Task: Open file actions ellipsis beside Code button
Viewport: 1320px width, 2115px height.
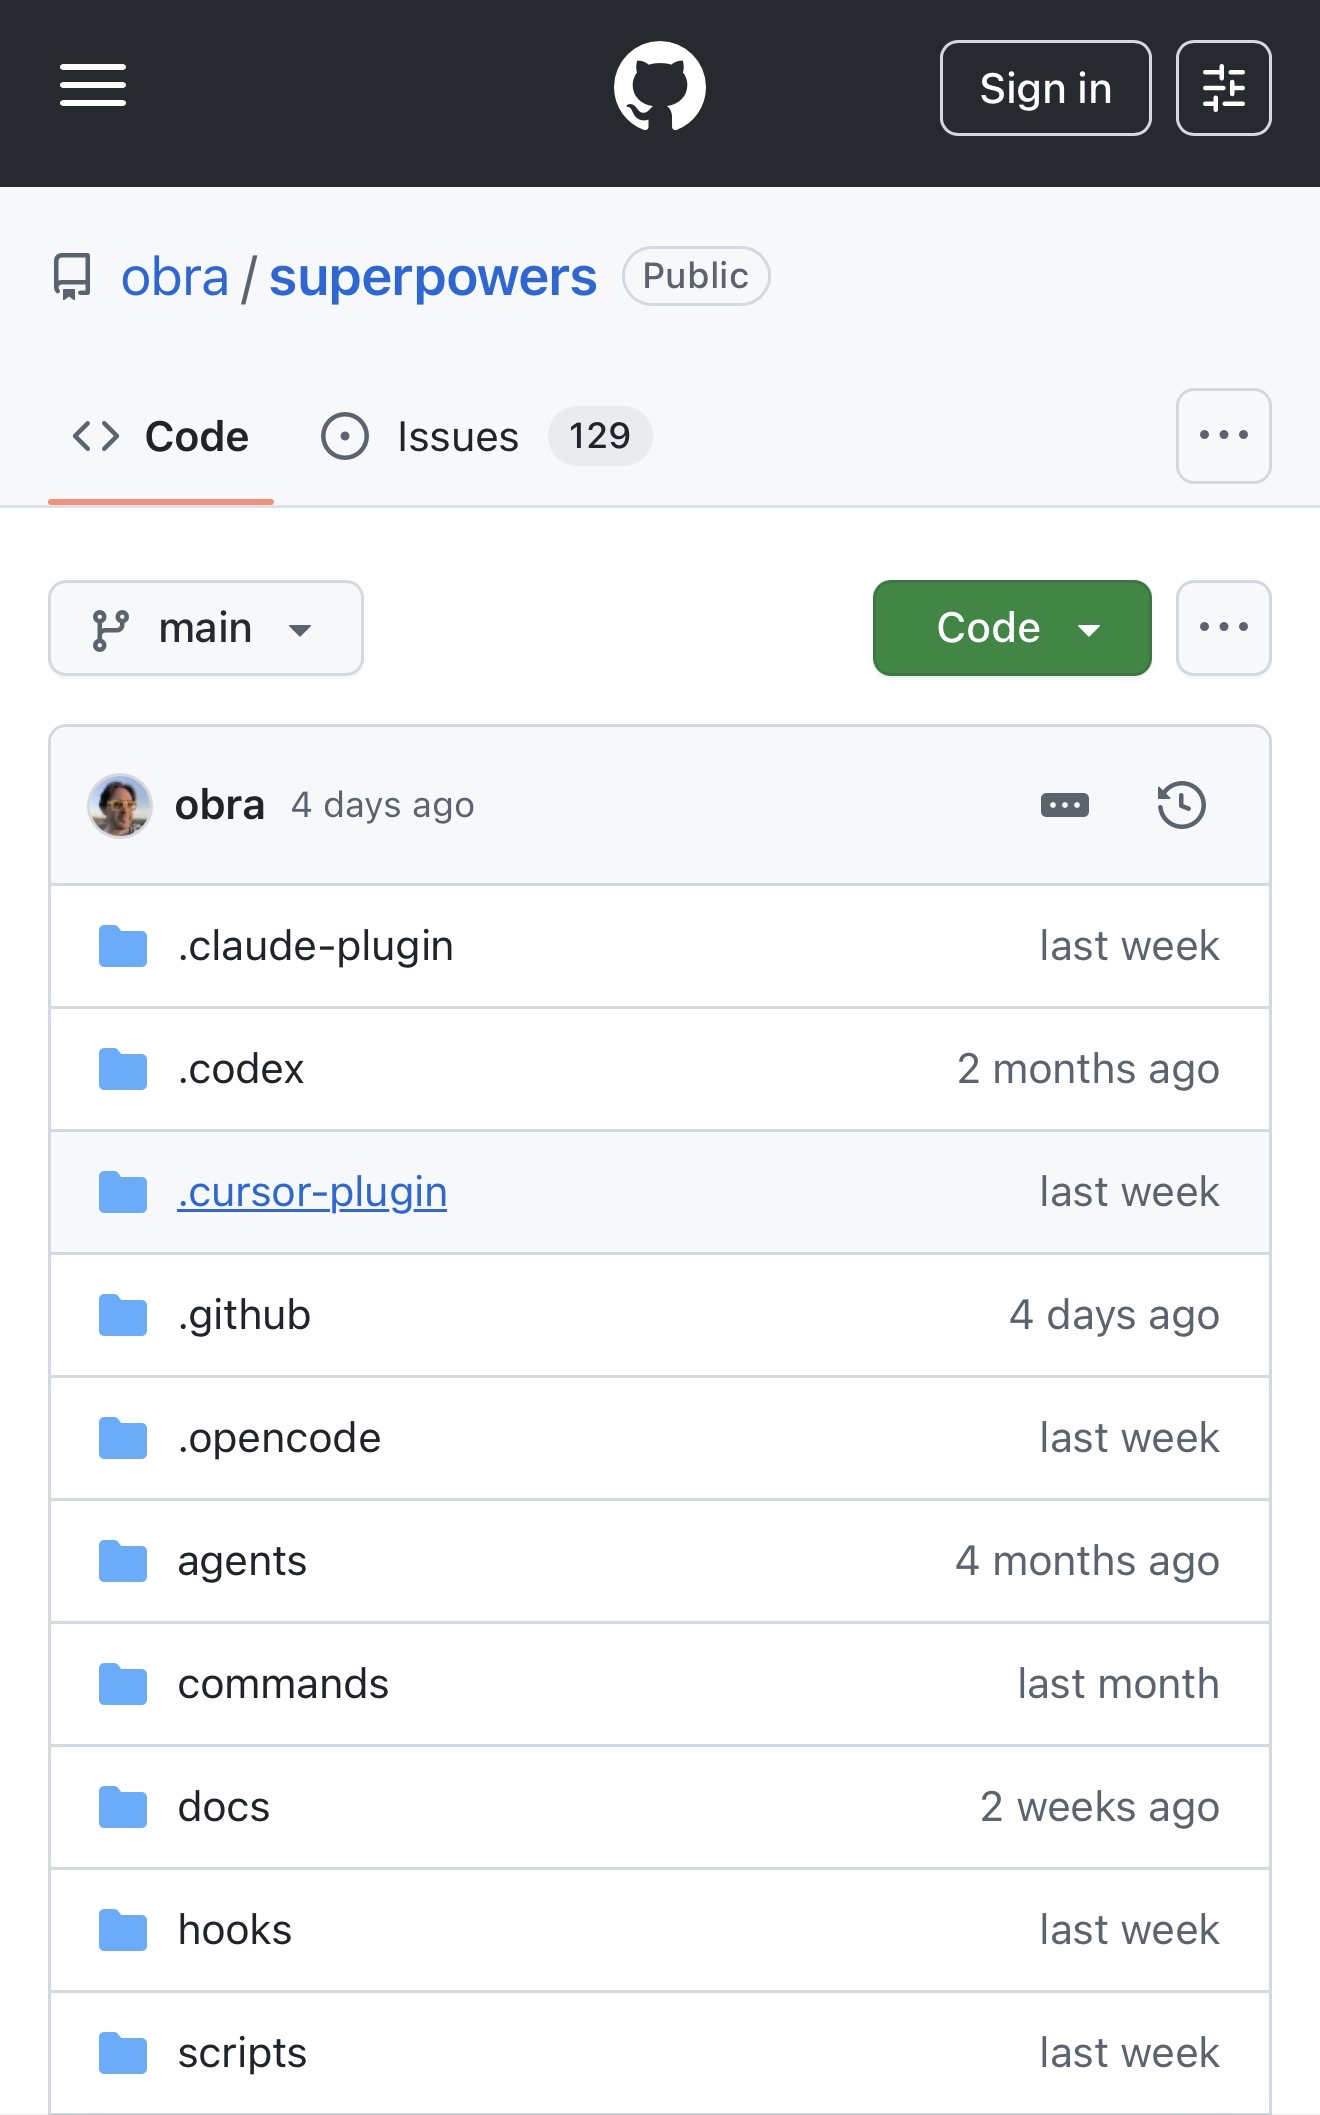Action: click(x=1223, y=628)
